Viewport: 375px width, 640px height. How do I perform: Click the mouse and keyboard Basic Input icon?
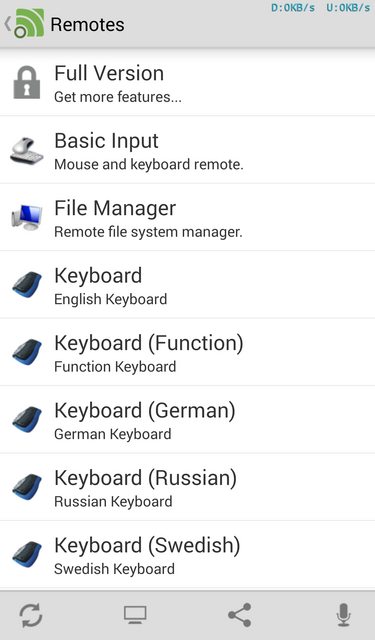tap(27, 151)
